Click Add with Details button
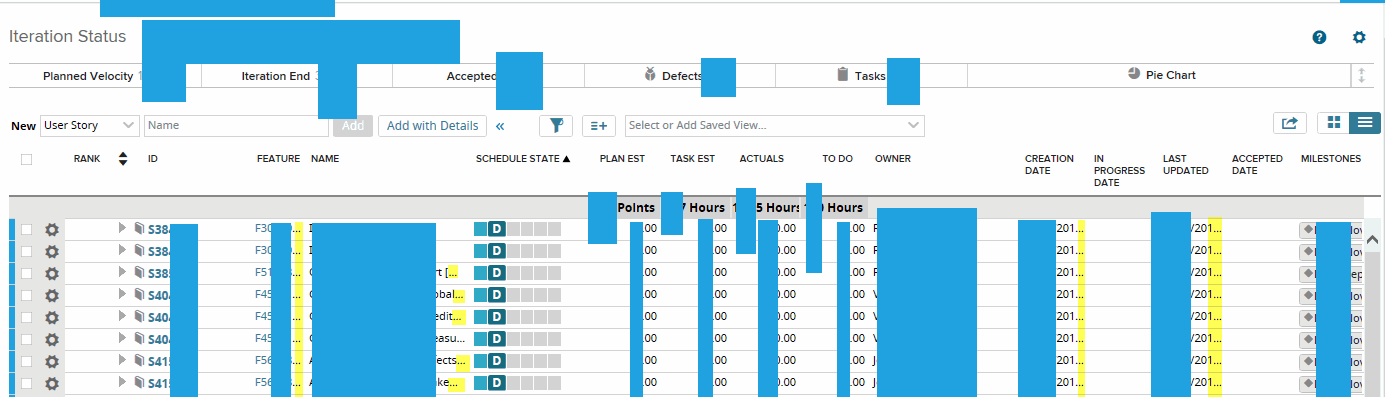Screen dimensions: 1385x397 pos(433,126)
